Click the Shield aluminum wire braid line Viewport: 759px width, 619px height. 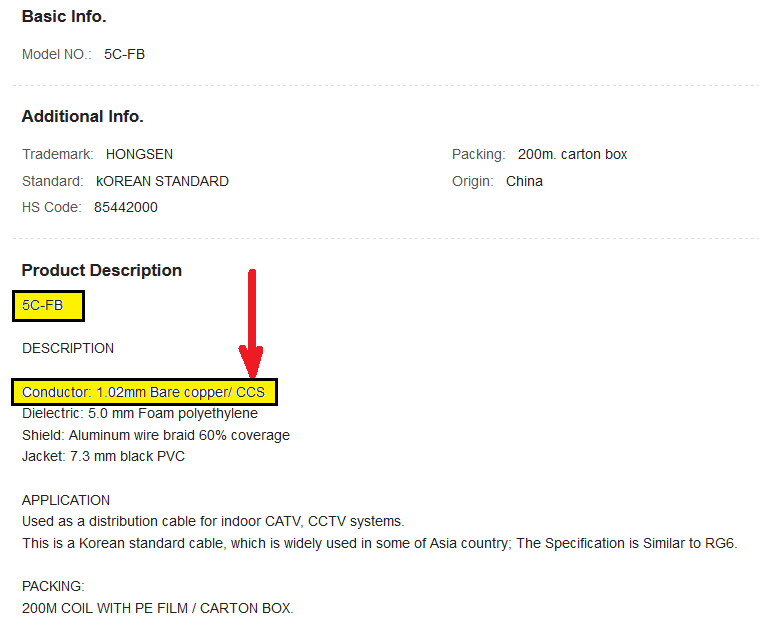[156, 435]
